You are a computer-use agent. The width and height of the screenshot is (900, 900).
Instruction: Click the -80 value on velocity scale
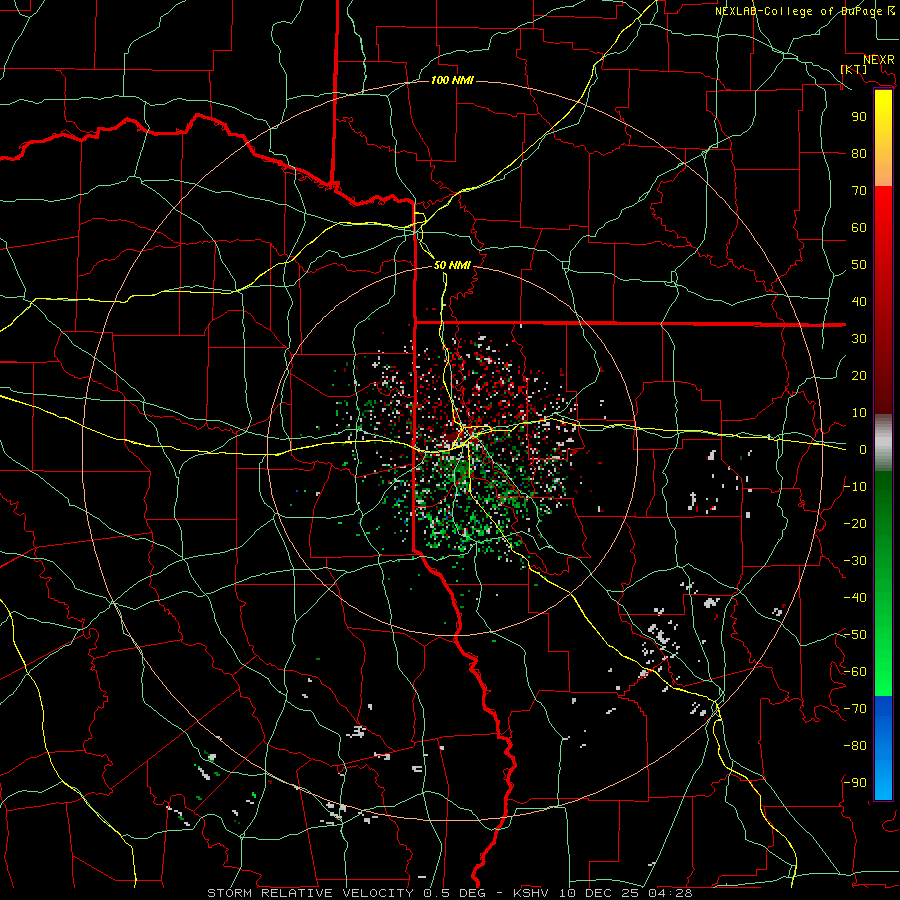click(855, 746)
